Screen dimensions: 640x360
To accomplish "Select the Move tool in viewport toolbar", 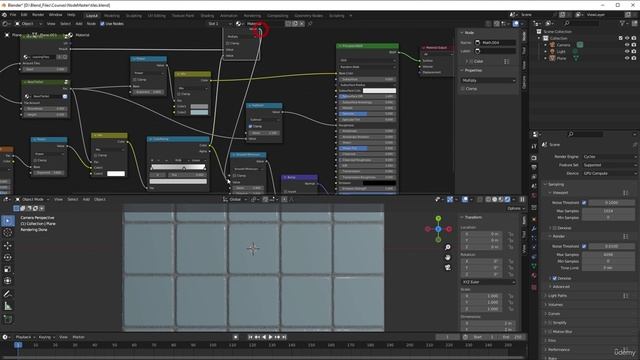I will [x=8, y=245].
